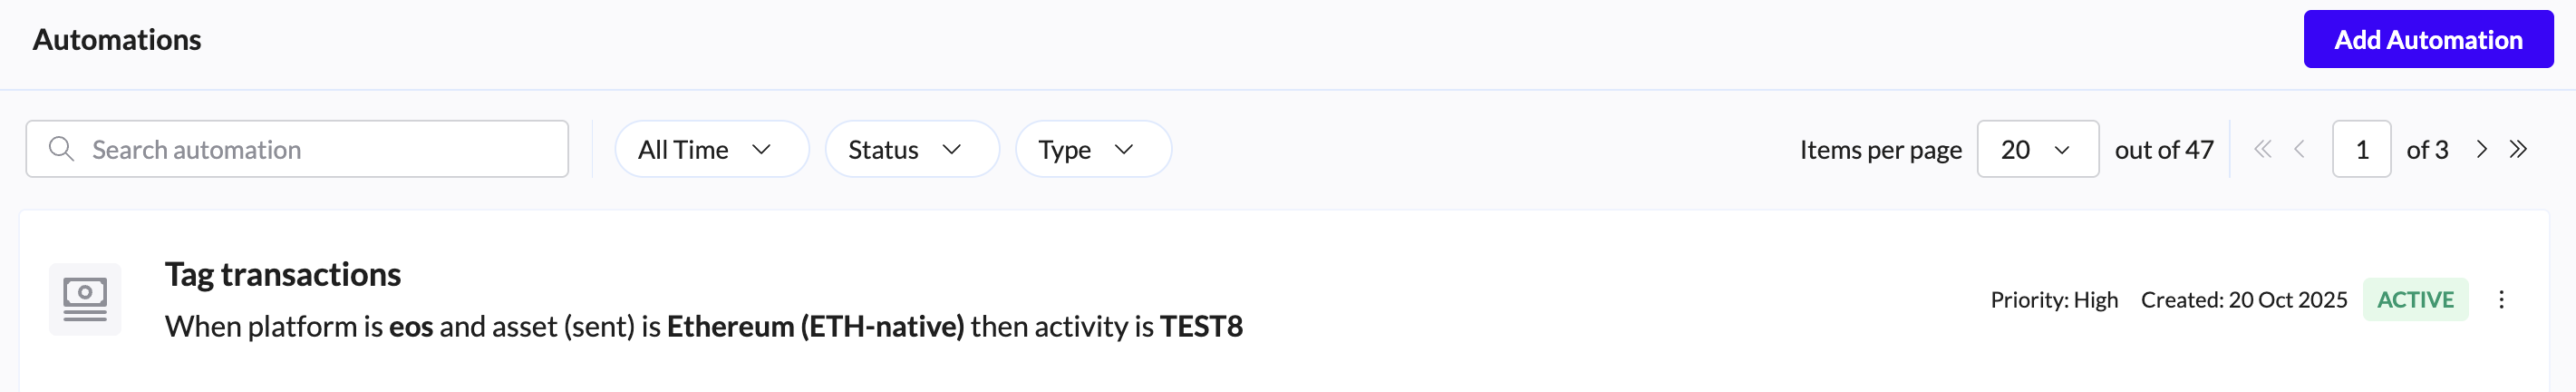
Task: Open the Tag transactions automation title
Action: (x=283, y=274)
